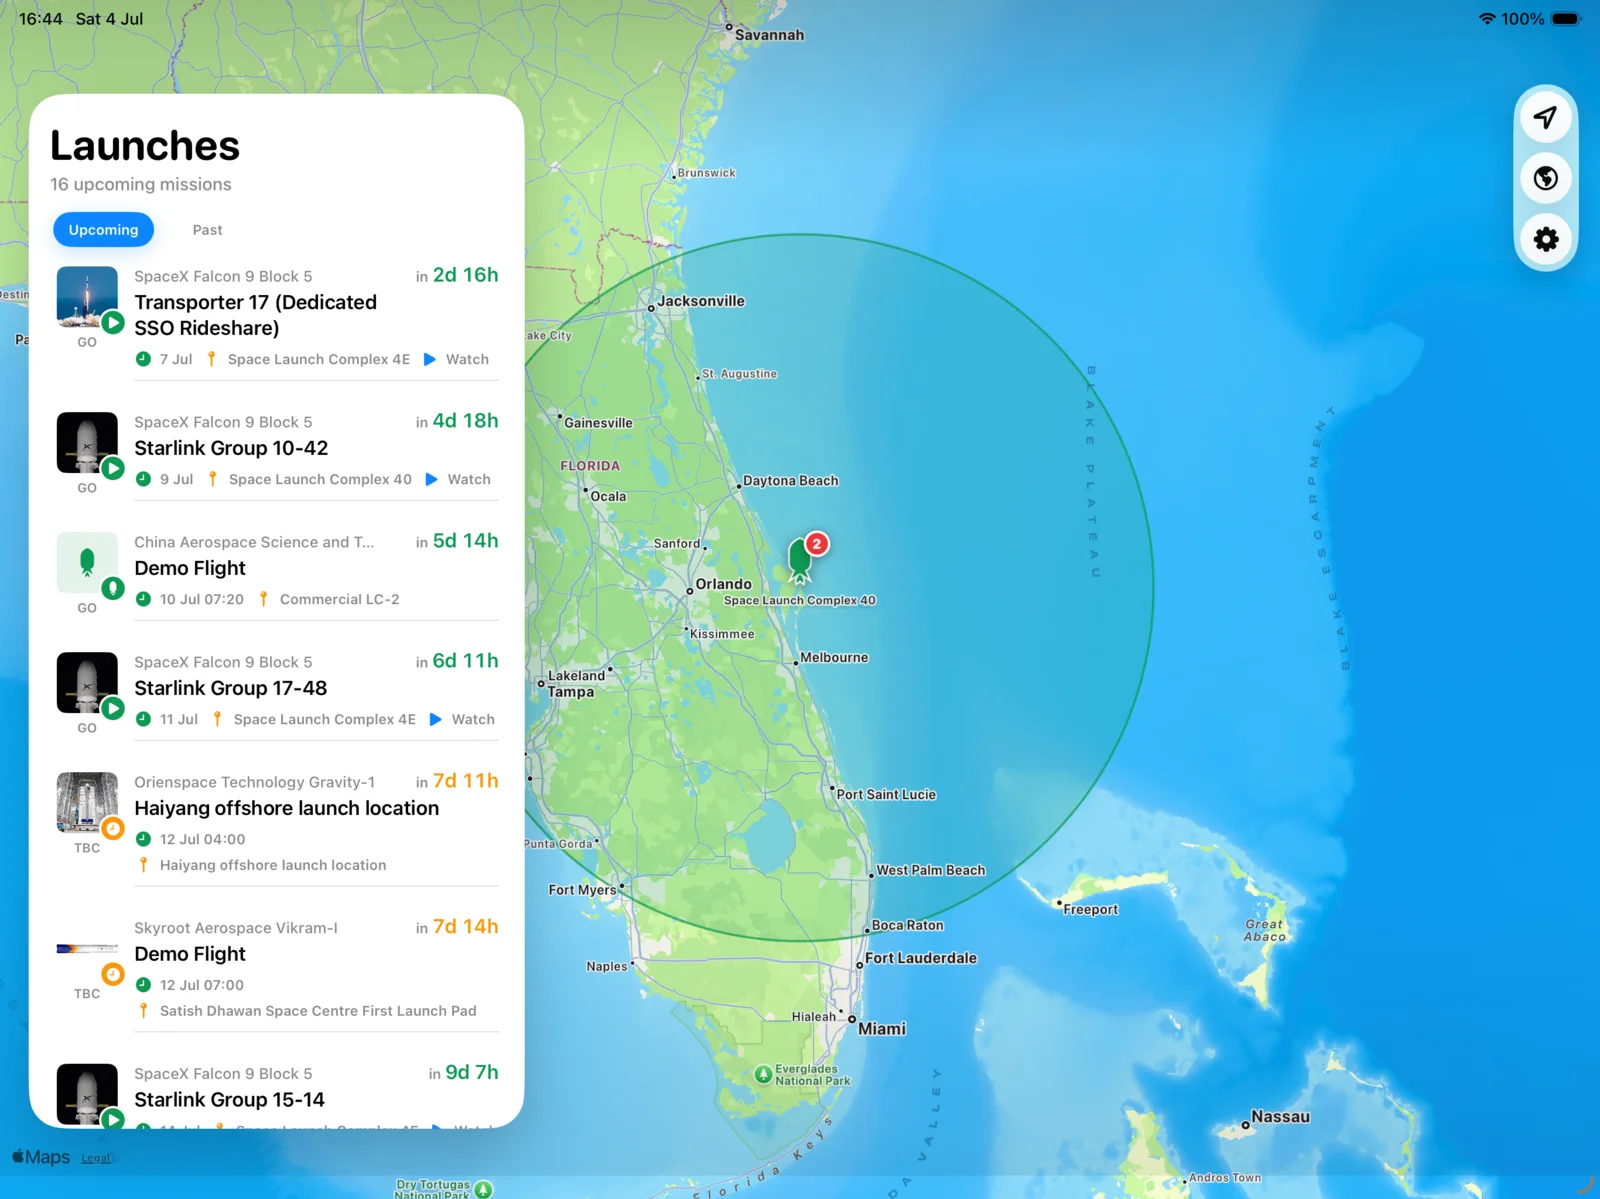Watch the Starlink Group 17-48 stream
The image size is (1600, 1199).
(473, 719)
